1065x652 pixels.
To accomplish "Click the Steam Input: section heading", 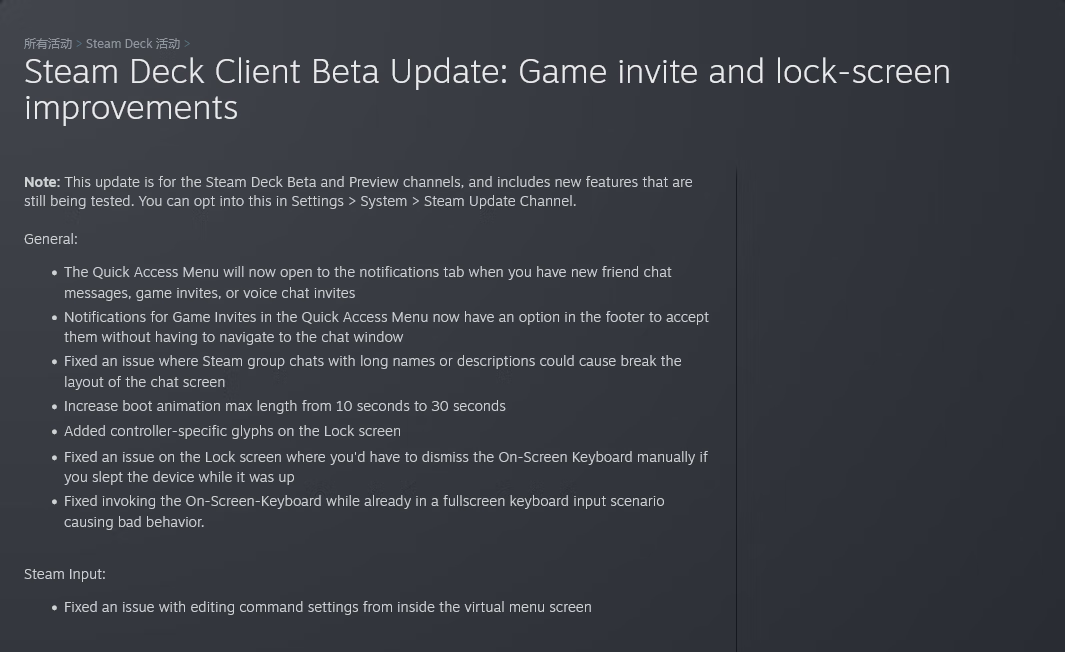I will (65, 575).
